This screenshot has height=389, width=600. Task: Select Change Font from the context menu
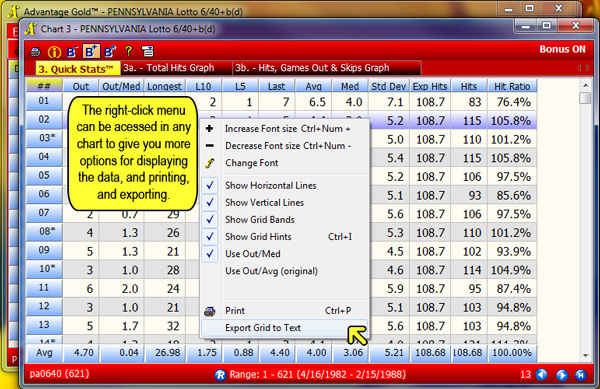(x=284, y=163)
